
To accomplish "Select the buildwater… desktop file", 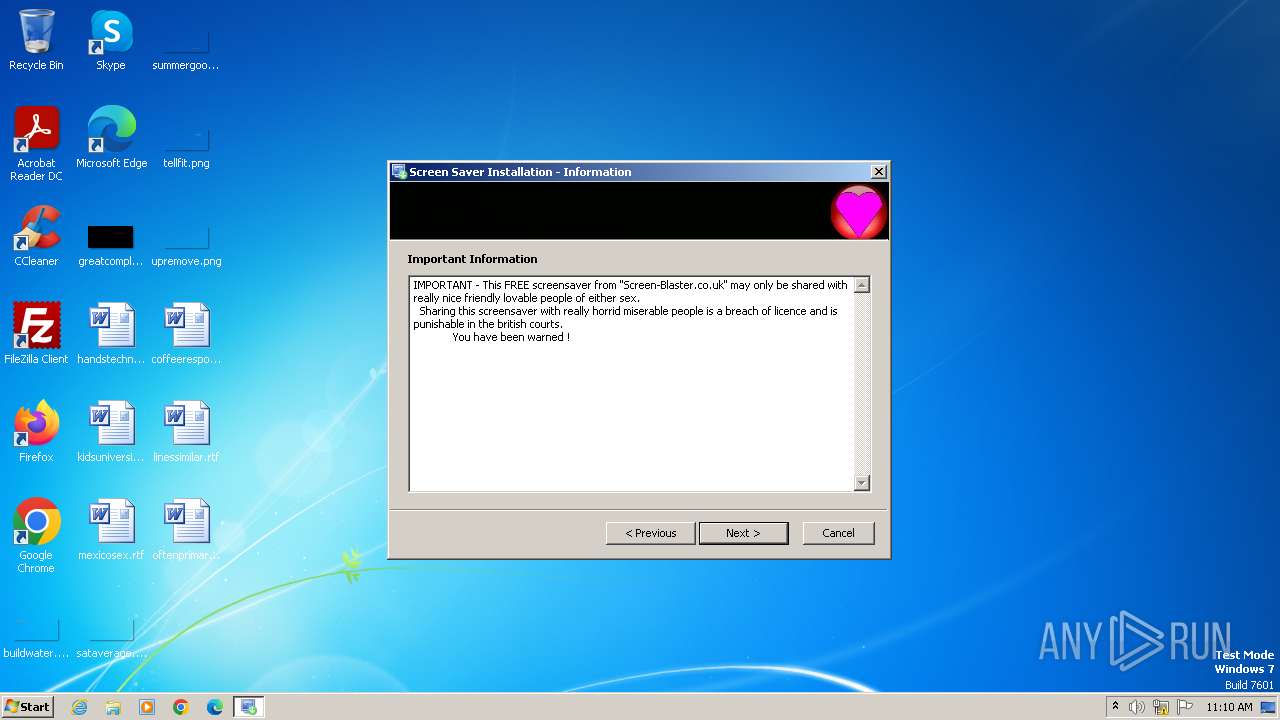I will point(36,637).
